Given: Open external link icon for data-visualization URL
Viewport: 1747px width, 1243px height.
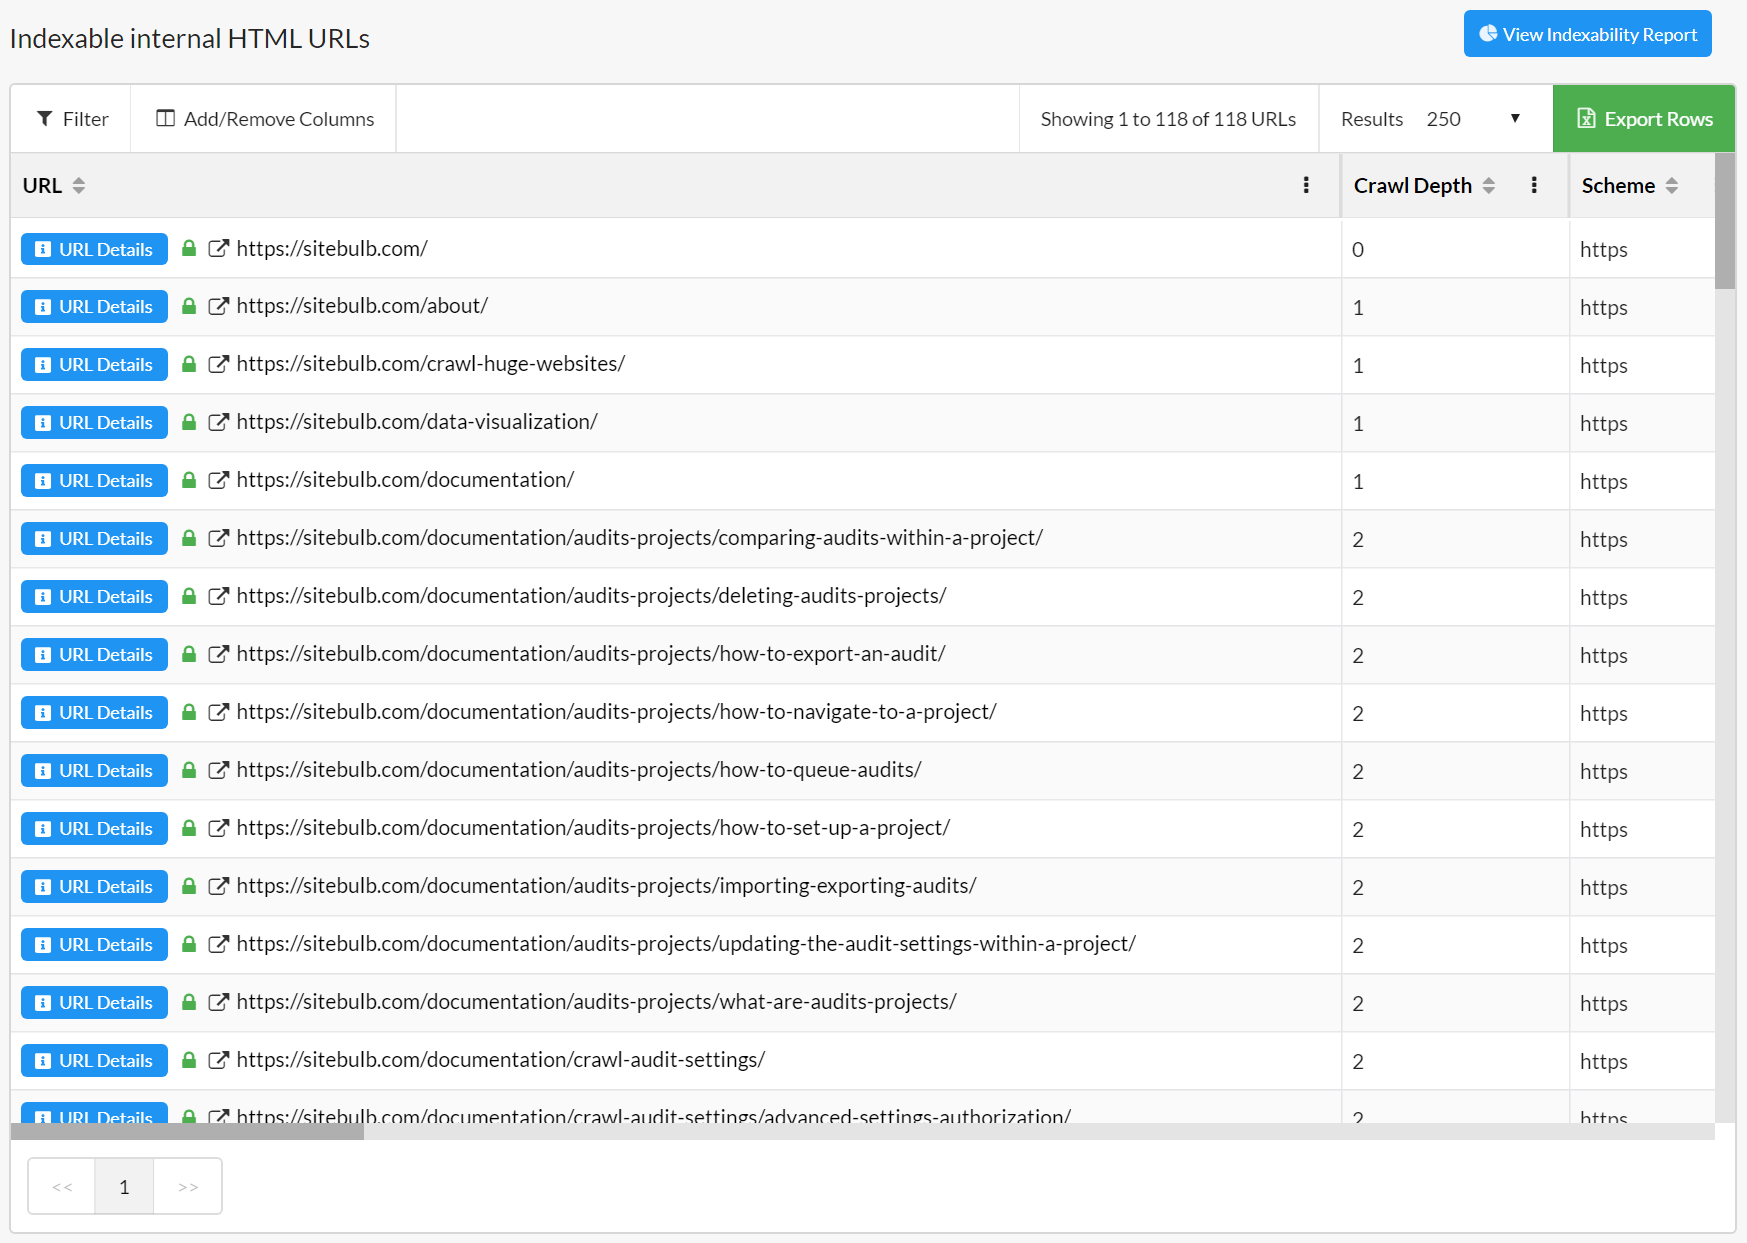Looking at the screenshot, I should coord(218,422).
